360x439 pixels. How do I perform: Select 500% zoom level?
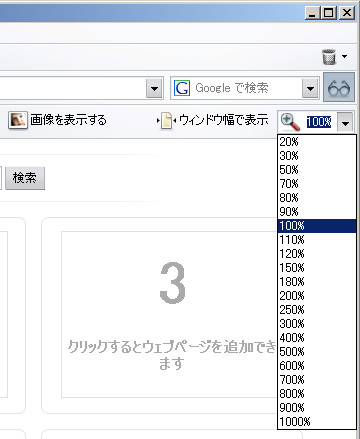317,352
